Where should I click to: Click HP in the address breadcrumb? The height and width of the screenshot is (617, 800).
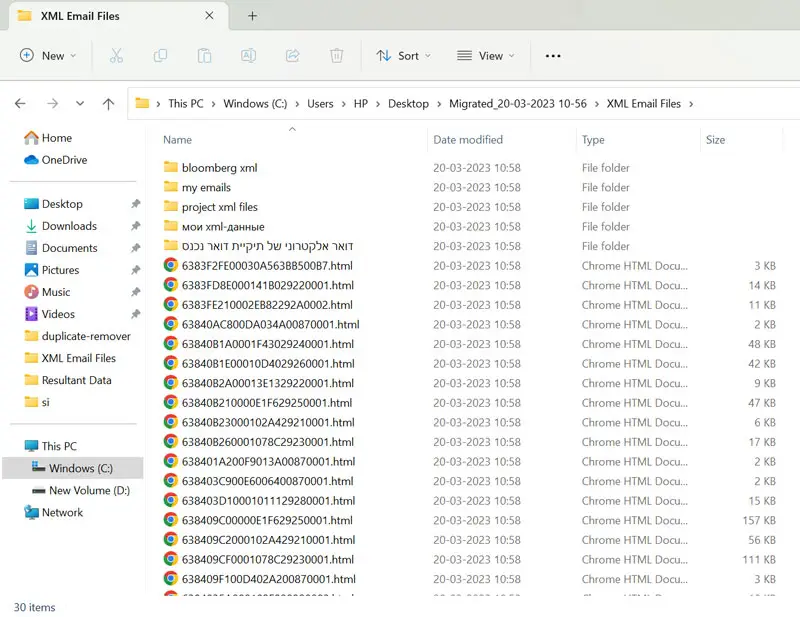pyautogui.click(x=360, y=103)
